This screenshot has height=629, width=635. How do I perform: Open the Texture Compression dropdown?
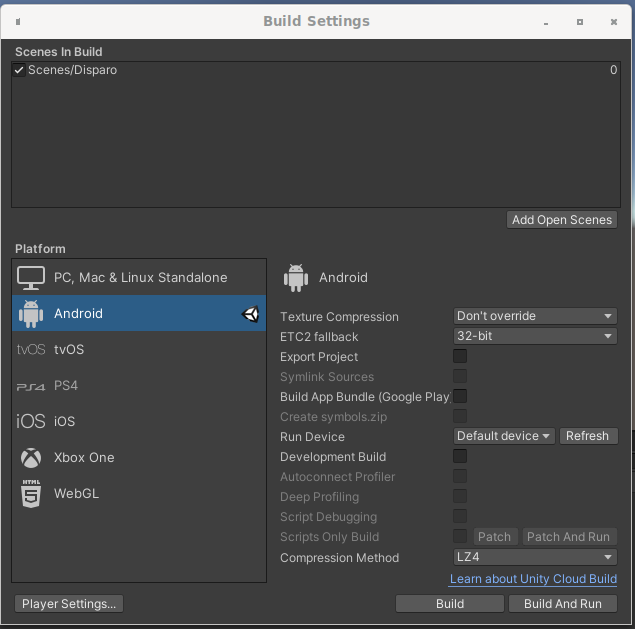(x=535, y=316)
